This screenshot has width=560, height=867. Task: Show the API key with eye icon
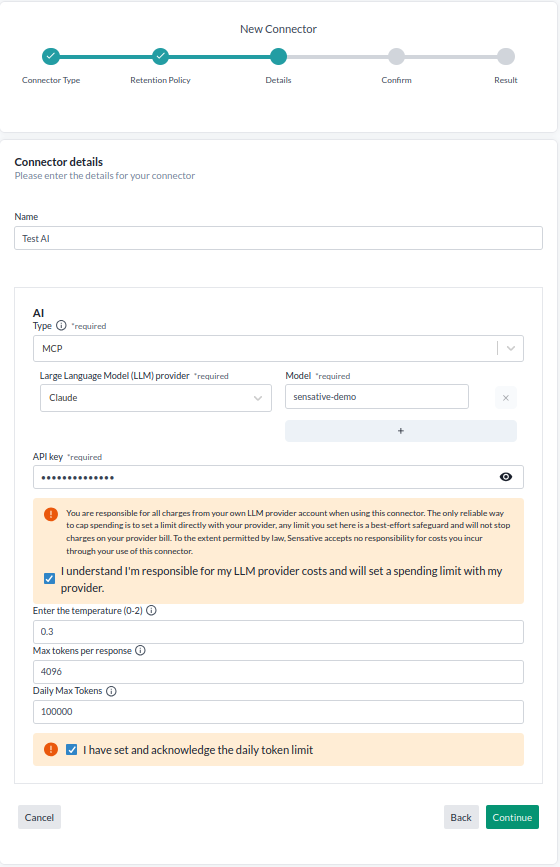click(x=506, y=477)
